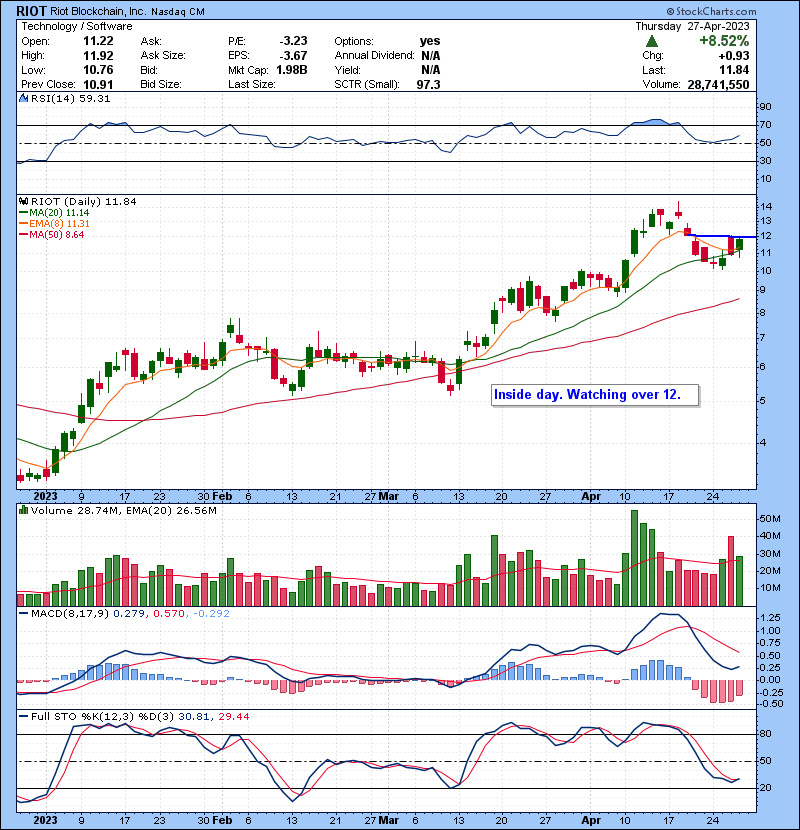Select the Low price 10.76
800x830 pixels.
(x=98, y=70)
